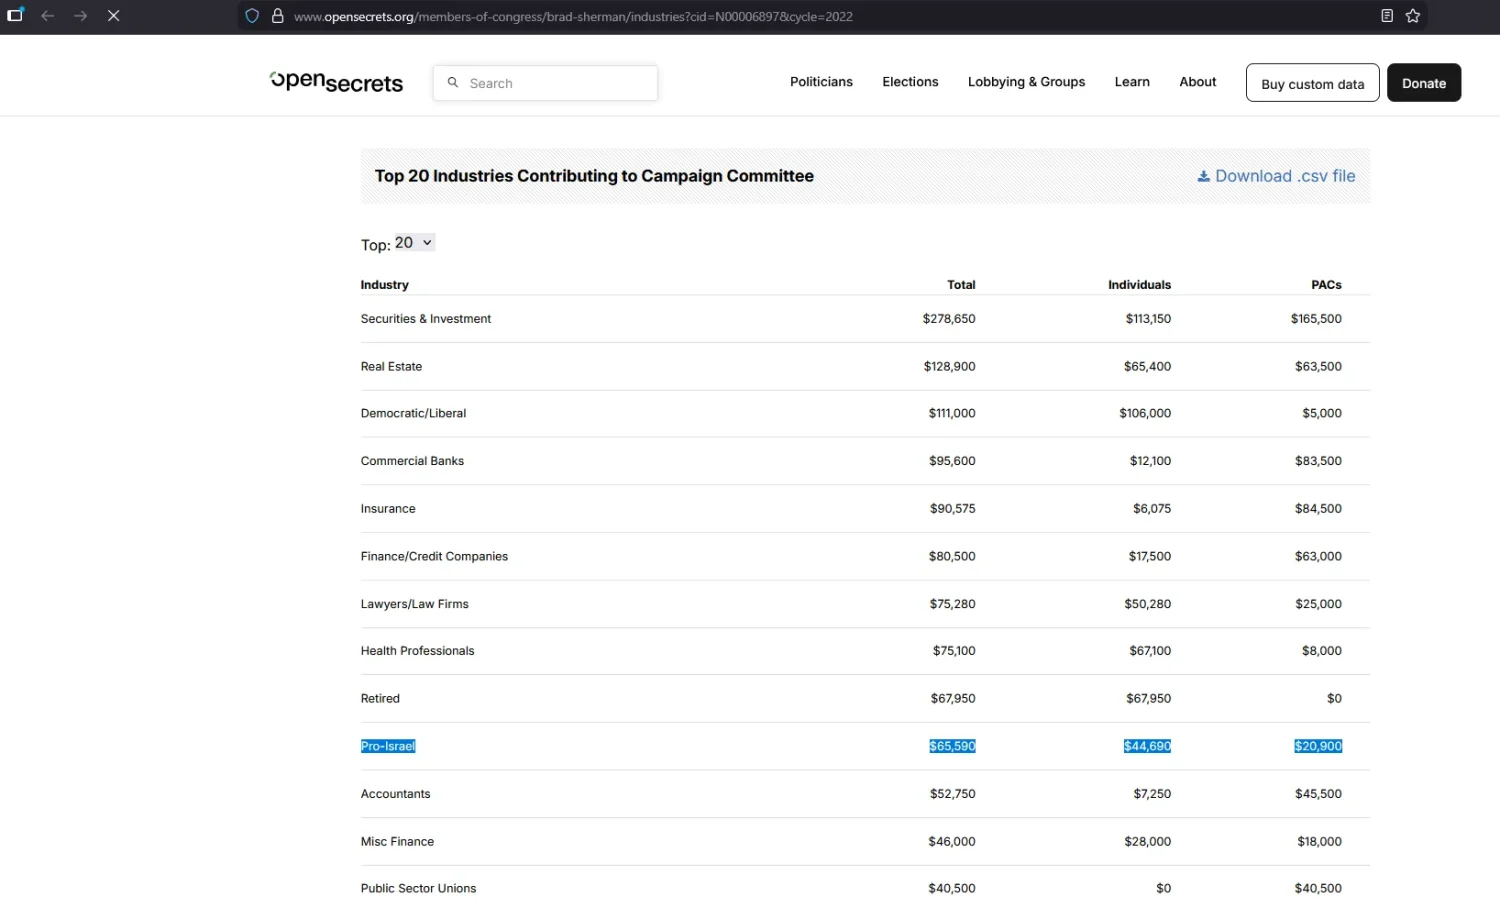1500x908 pixels.
Task: Click the highlighted Pro-Israel row label
Action: pos(388,746)
